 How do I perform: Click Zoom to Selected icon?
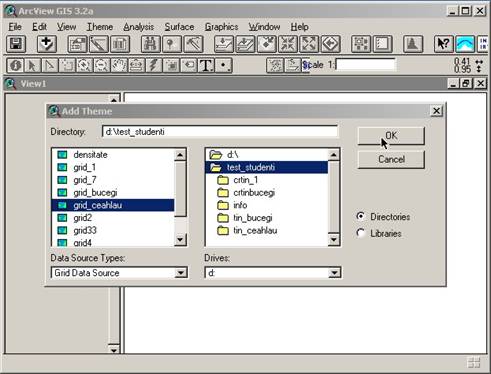point(266,44)
